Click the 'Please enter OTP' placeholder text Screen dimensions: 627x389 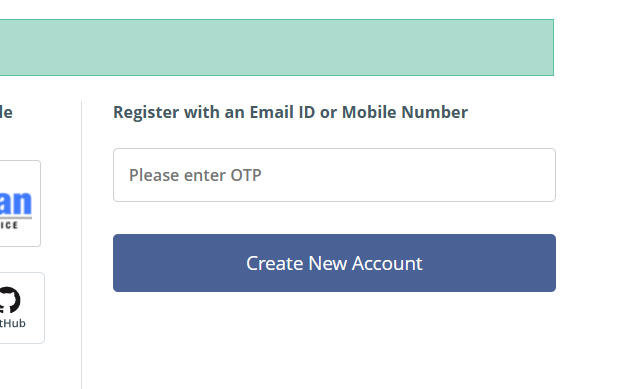point(195,175)
